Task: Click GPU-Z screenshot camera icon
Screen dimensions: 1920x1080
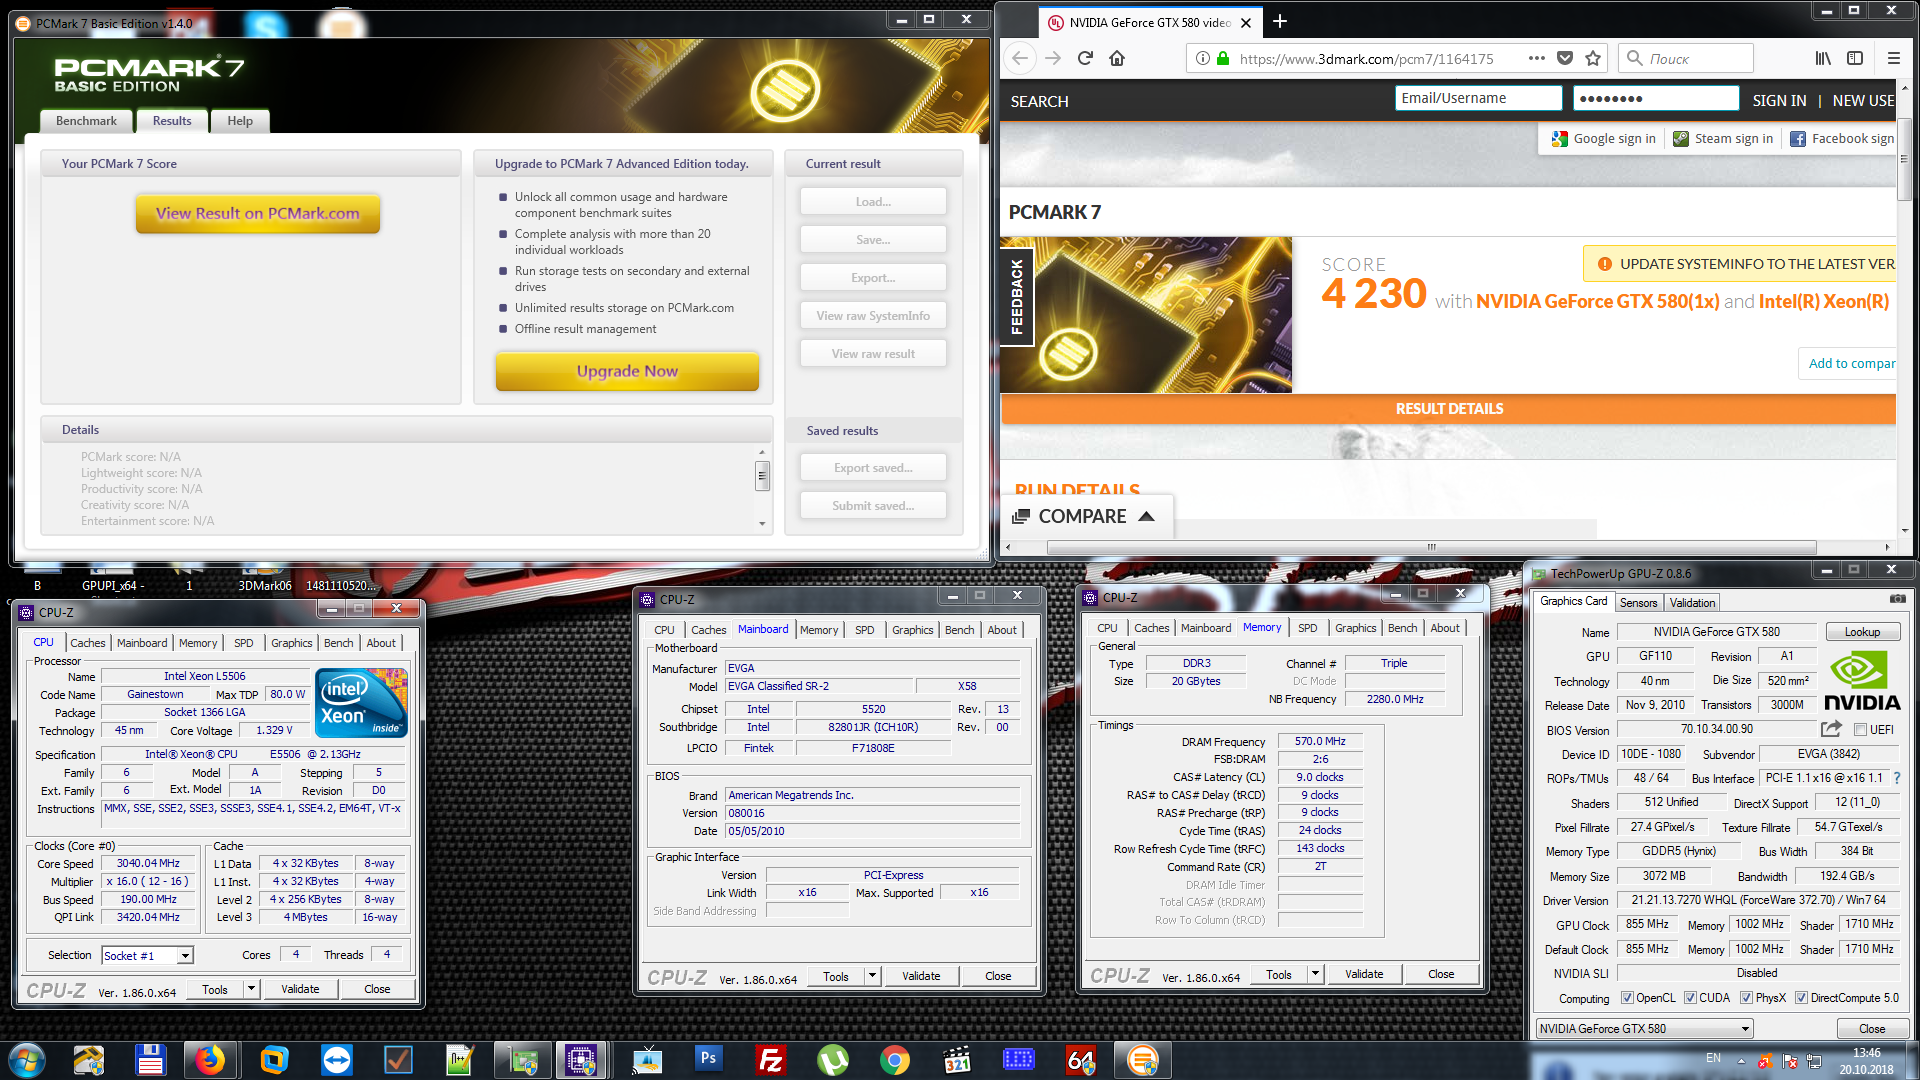Action: point(1897,599)
